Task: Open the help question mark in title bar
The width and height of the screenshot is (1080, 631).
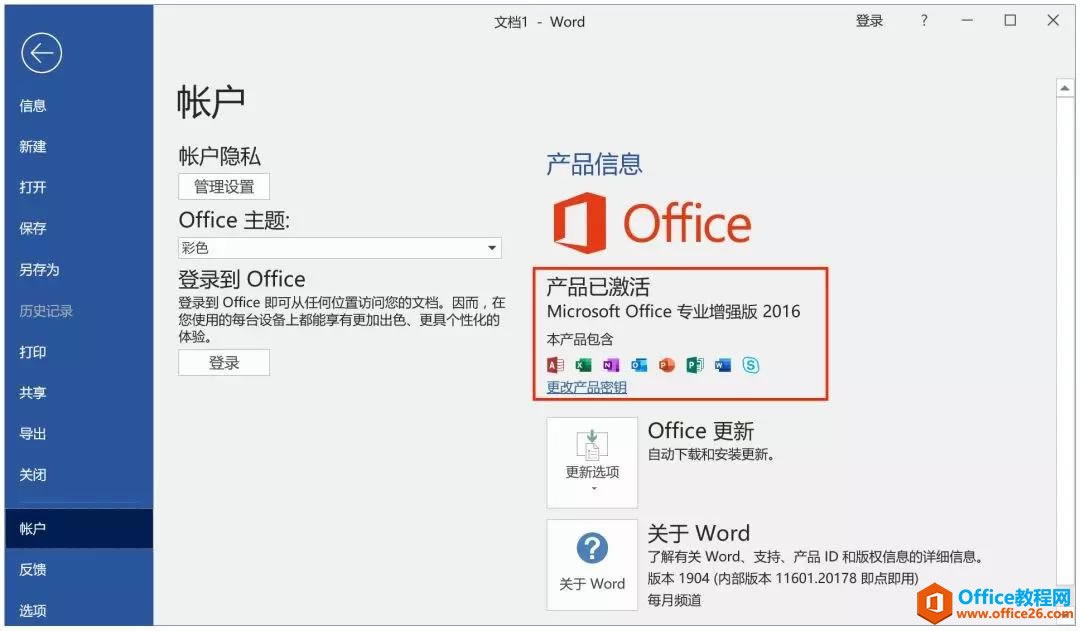Action: pos(924,21)
